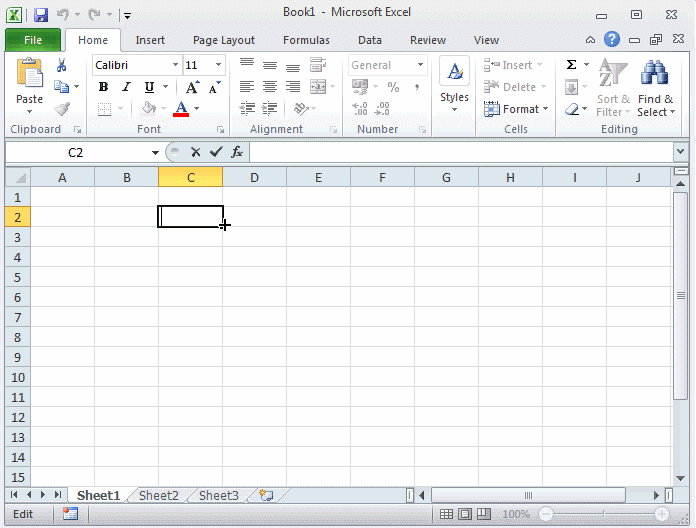Click the Paste icon in Clipboard group
Image resolution: width=696 pixels, height=528 pixels.
[x=29, y=76]
